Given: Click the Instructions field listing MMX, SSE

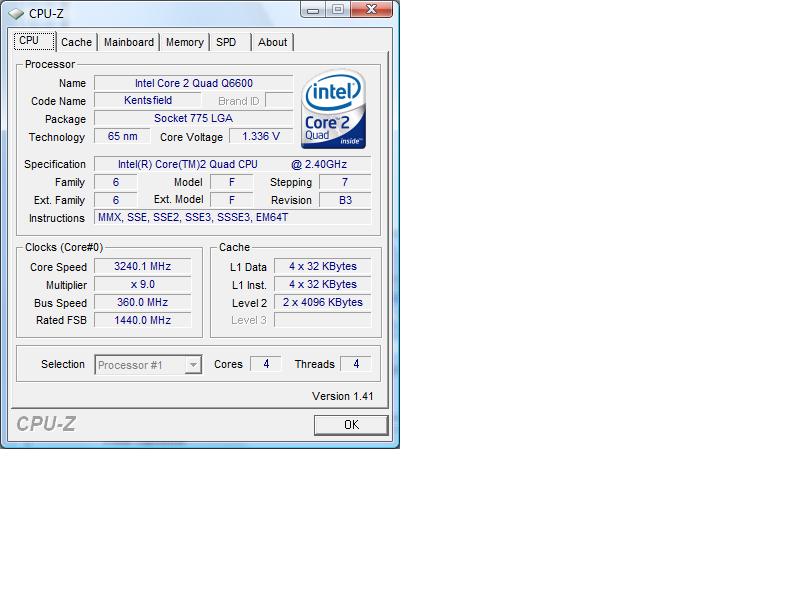Looking at the screenshot, I should 233,217.
